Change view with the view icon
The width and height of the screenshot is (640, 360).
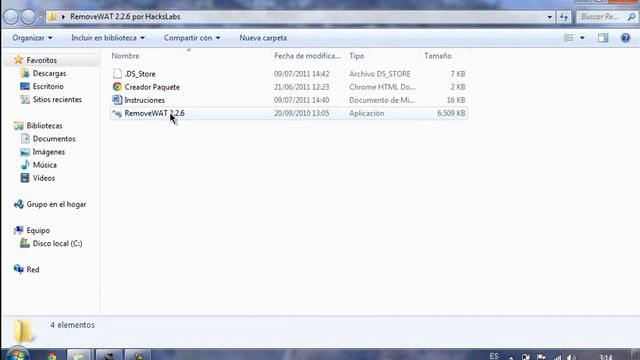(569, 38)
